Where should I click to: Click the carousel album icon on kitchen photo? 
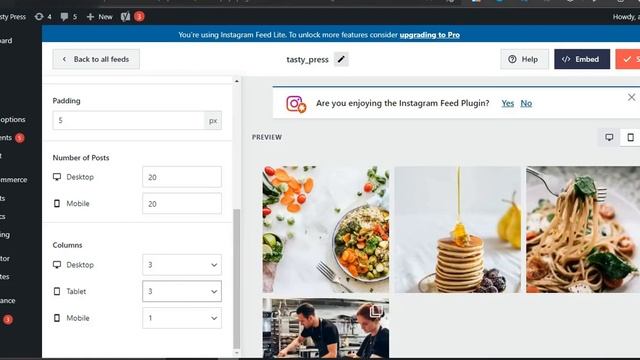[x=376, y=311]
